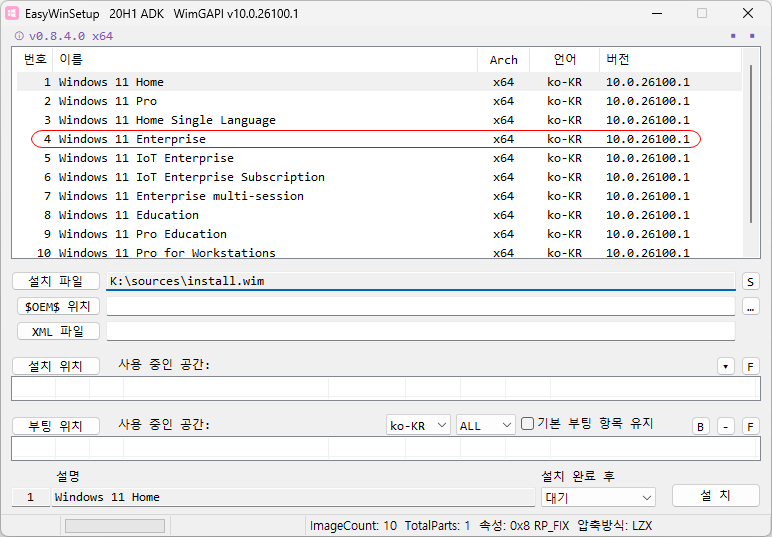The width and height of the screenshot is (772, 537).
Task: Select Windows 11 Enterprise multi-session row
Action: coord(379,196)
